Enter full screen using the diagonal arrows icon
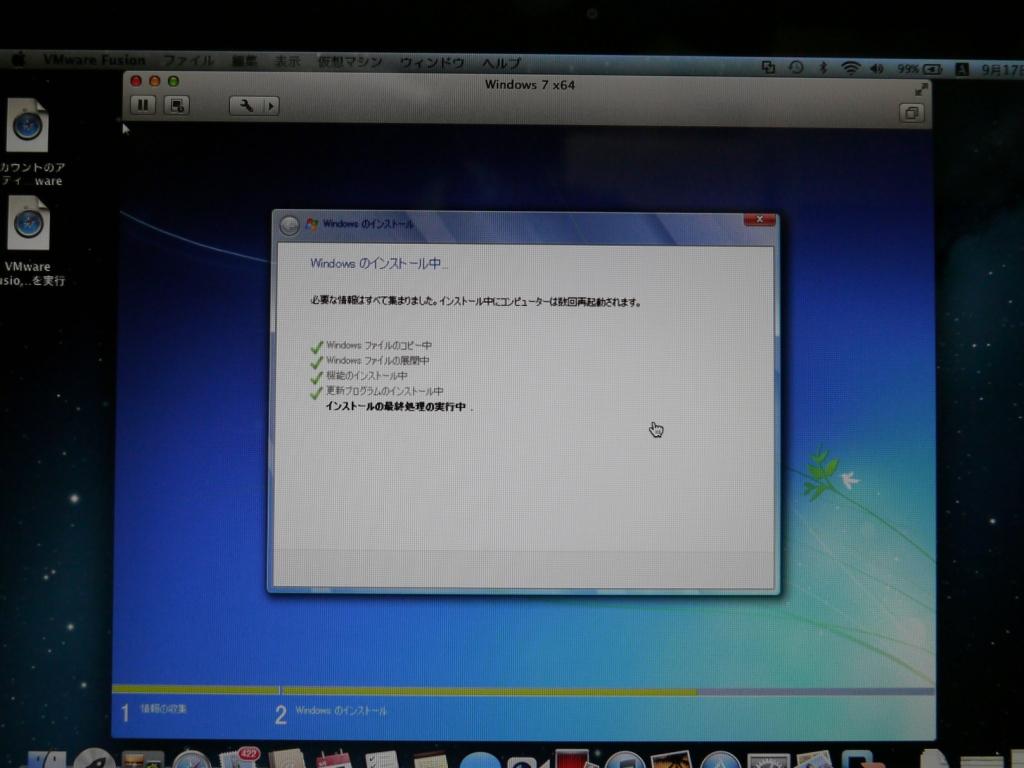1024x768 pixels. pos(921,89)
